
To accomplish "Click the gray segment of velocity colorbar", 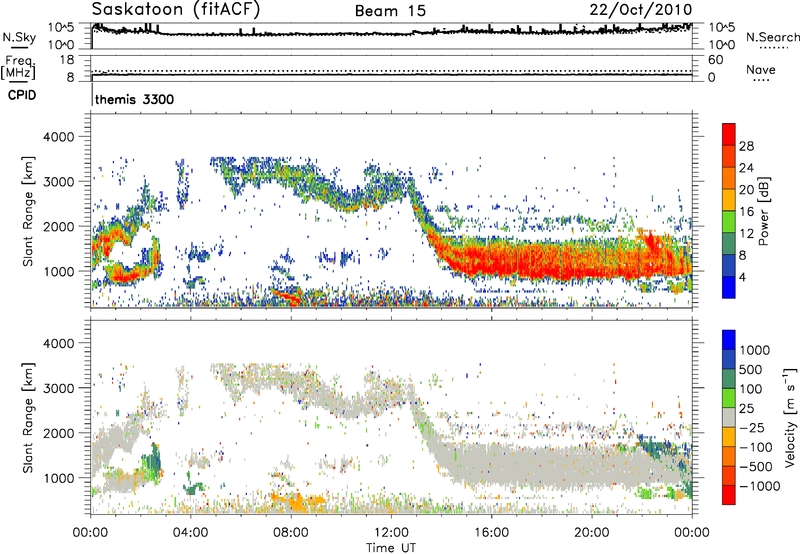I will 729,417.
